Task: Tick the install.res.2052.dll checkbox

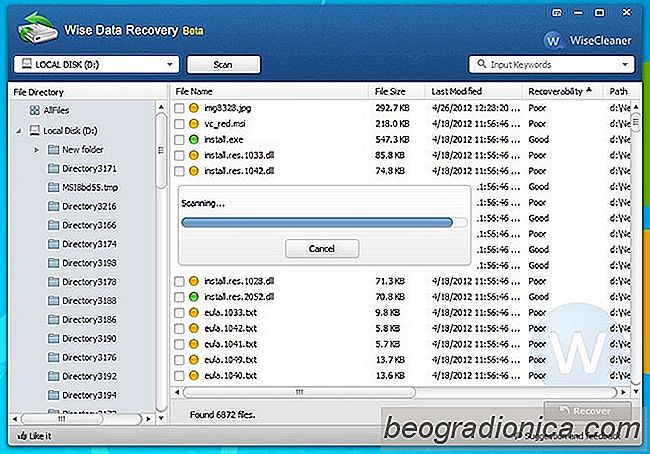Action: coord(179,297)
